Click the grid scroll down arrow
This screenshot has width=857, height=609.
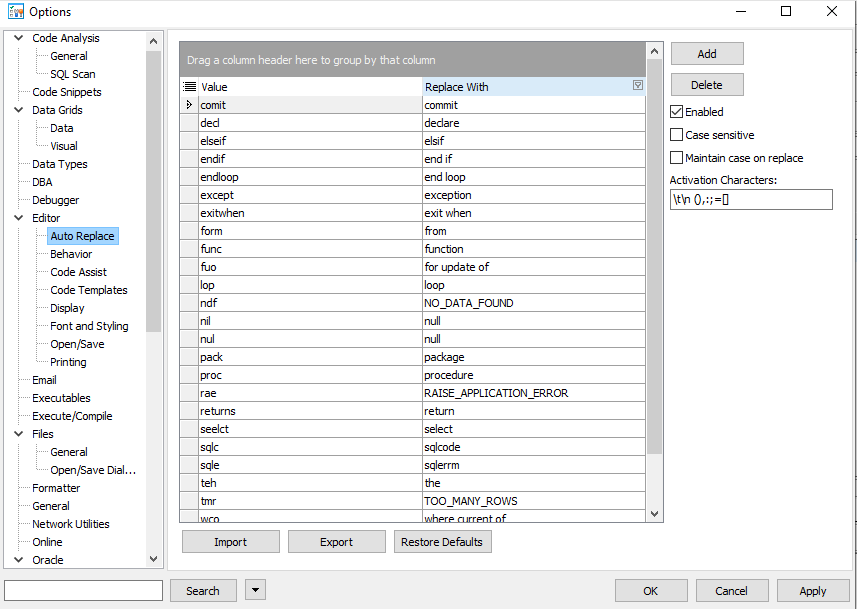click(x=654, y=514)
